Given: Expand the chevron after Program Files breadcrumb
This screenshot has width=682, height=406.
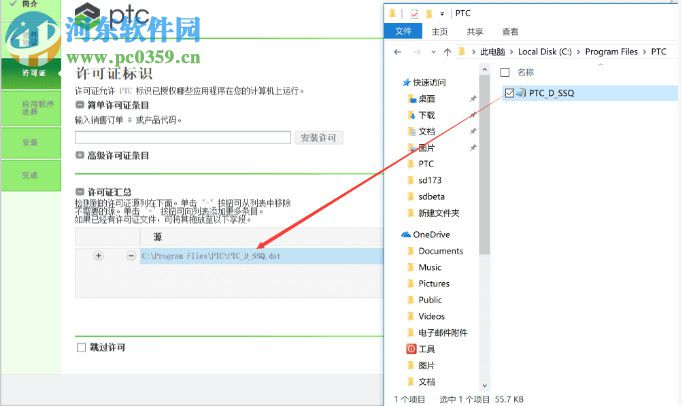Looking at the screenshot, I should 644,52.
